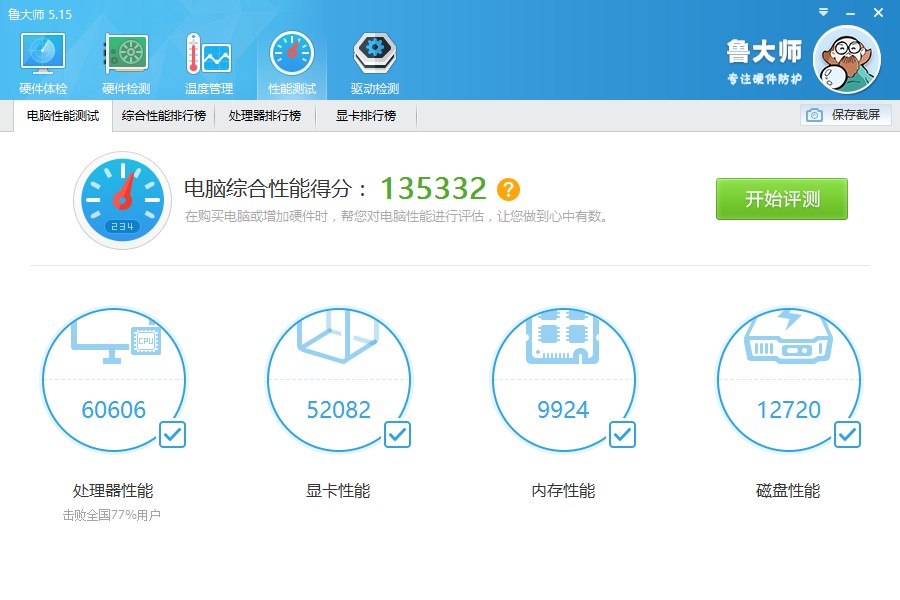Click the 鲁大师 5.15 window title
The width and height of the screenshot is (900, 600).
coord(40,14)
